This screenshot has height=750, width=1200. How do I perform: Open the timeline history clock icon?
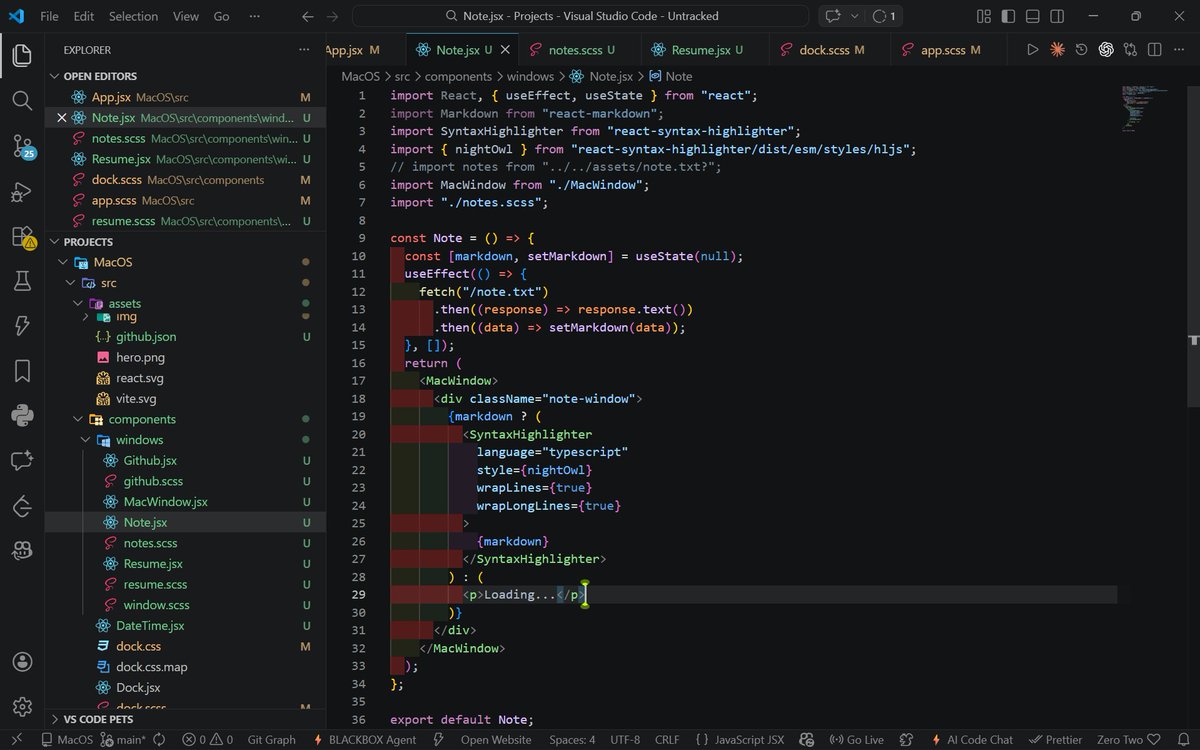tap(1081, 50)
